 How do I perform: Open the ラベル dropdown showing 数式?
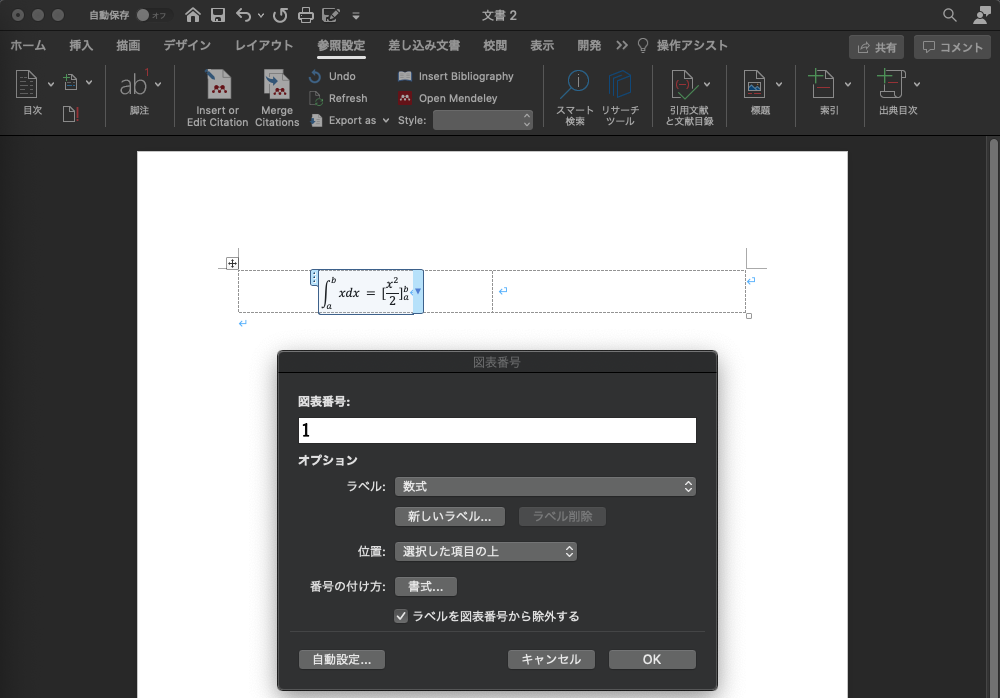[545, 486]
